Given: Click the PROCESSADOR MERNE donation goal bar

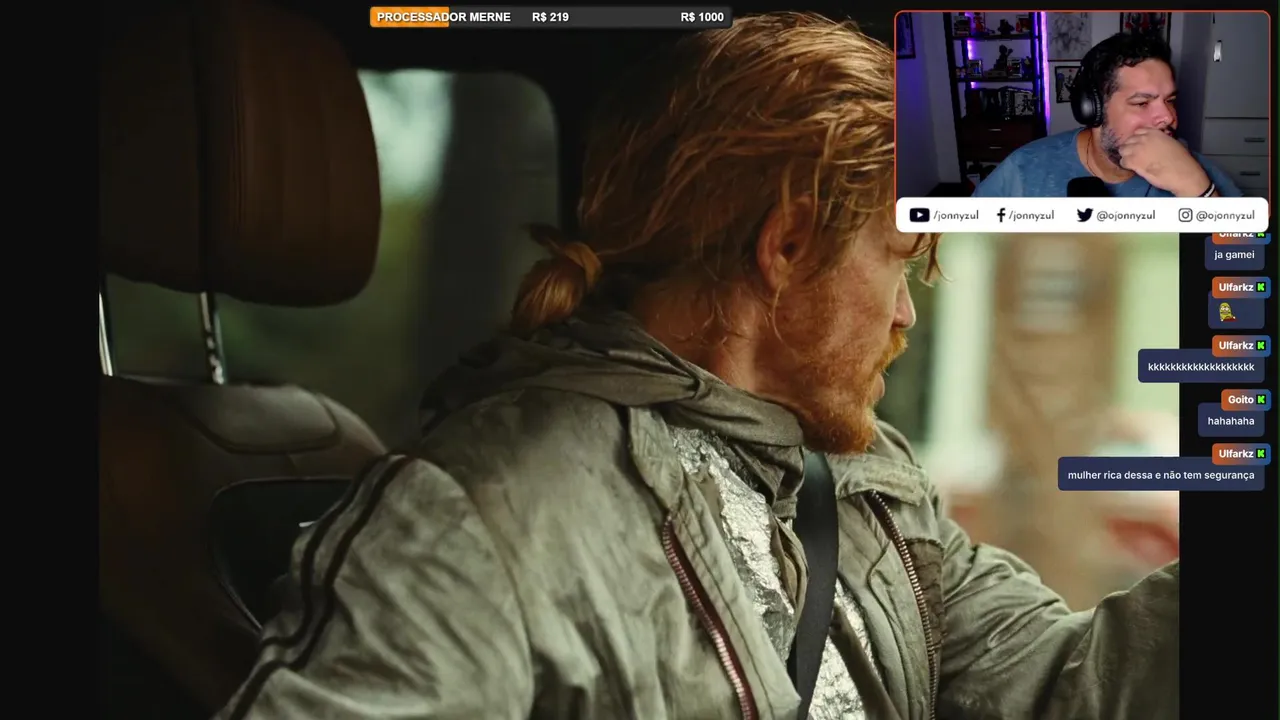Looking at the screenshot, I should (550, 17).
